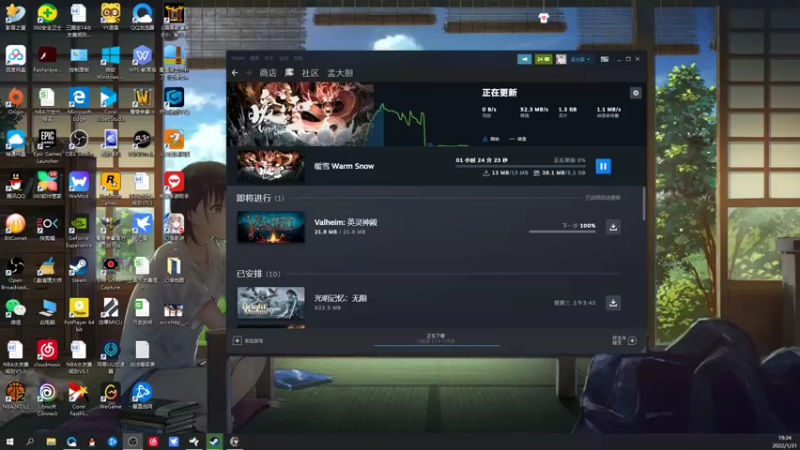Open the 360安全卫士 desktop shortcut
The height and width of the screenshot is (450, 800).
click(47, 16)
